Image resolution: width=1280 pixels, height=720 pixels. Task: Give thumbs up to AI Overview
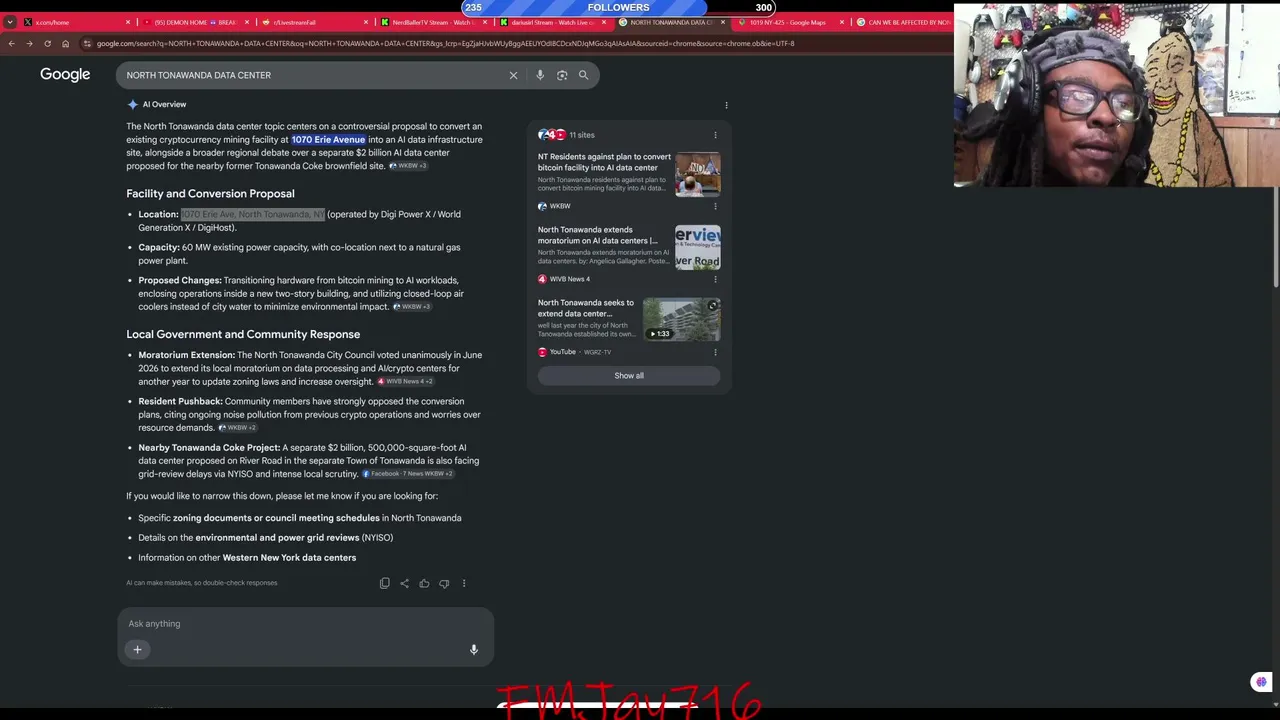[x=424, y=583]
